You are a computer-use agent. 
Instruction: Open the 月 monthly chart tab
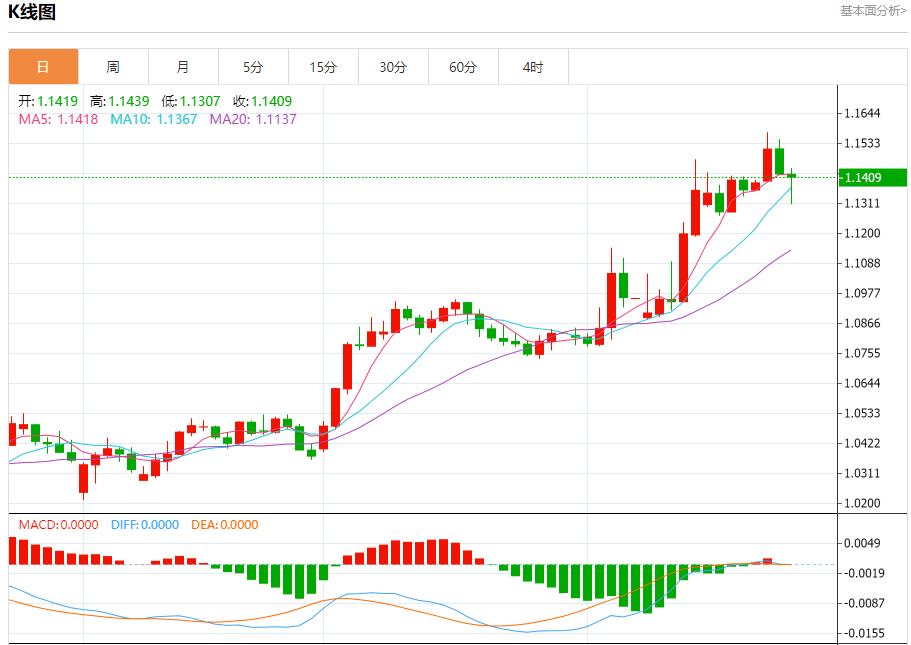(x=183, y=67)
